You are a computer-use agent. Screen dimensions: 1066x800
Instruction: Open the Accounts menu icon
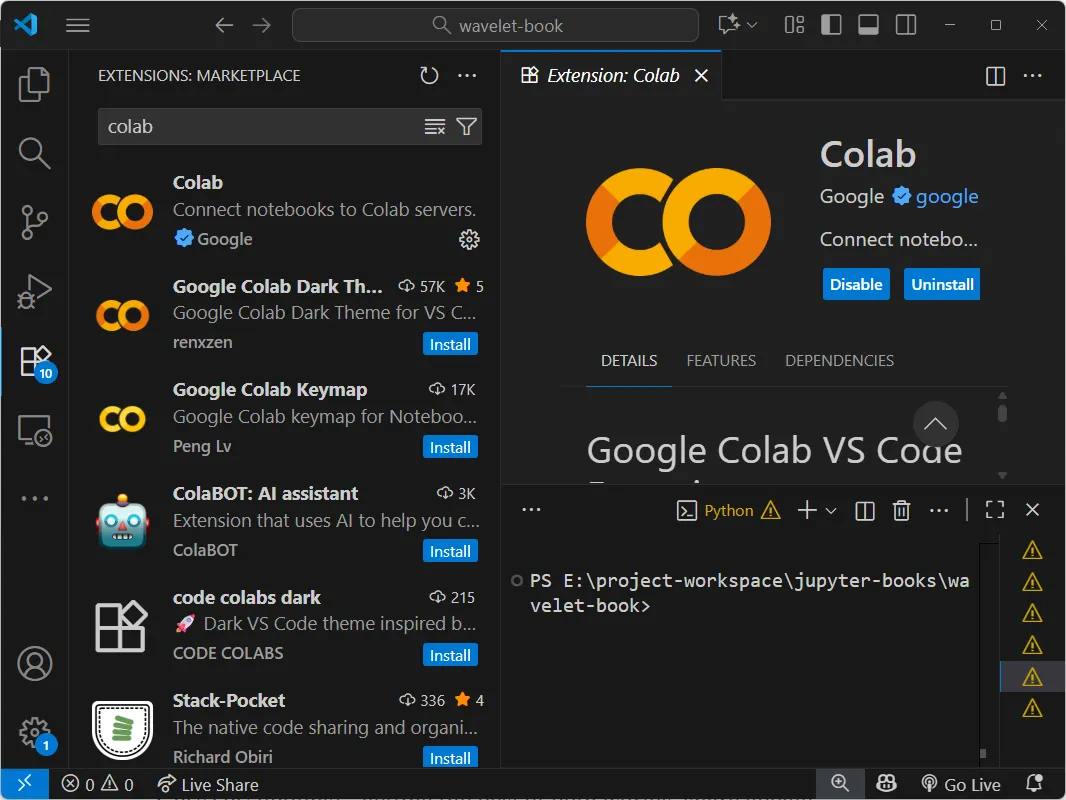[x=34, y=663]
